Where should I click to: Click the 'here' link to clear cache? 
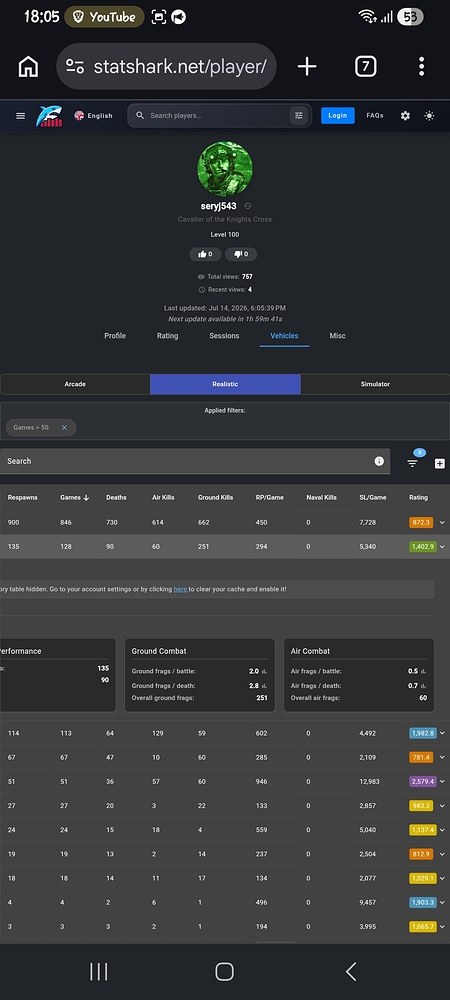coord(180,589)
